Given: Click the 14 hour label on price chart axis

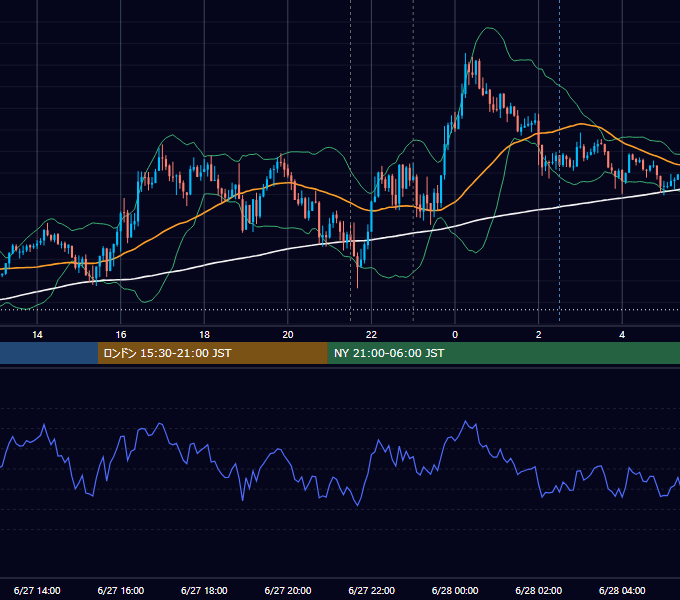Looking at the screenshot, I should point(37,335).
